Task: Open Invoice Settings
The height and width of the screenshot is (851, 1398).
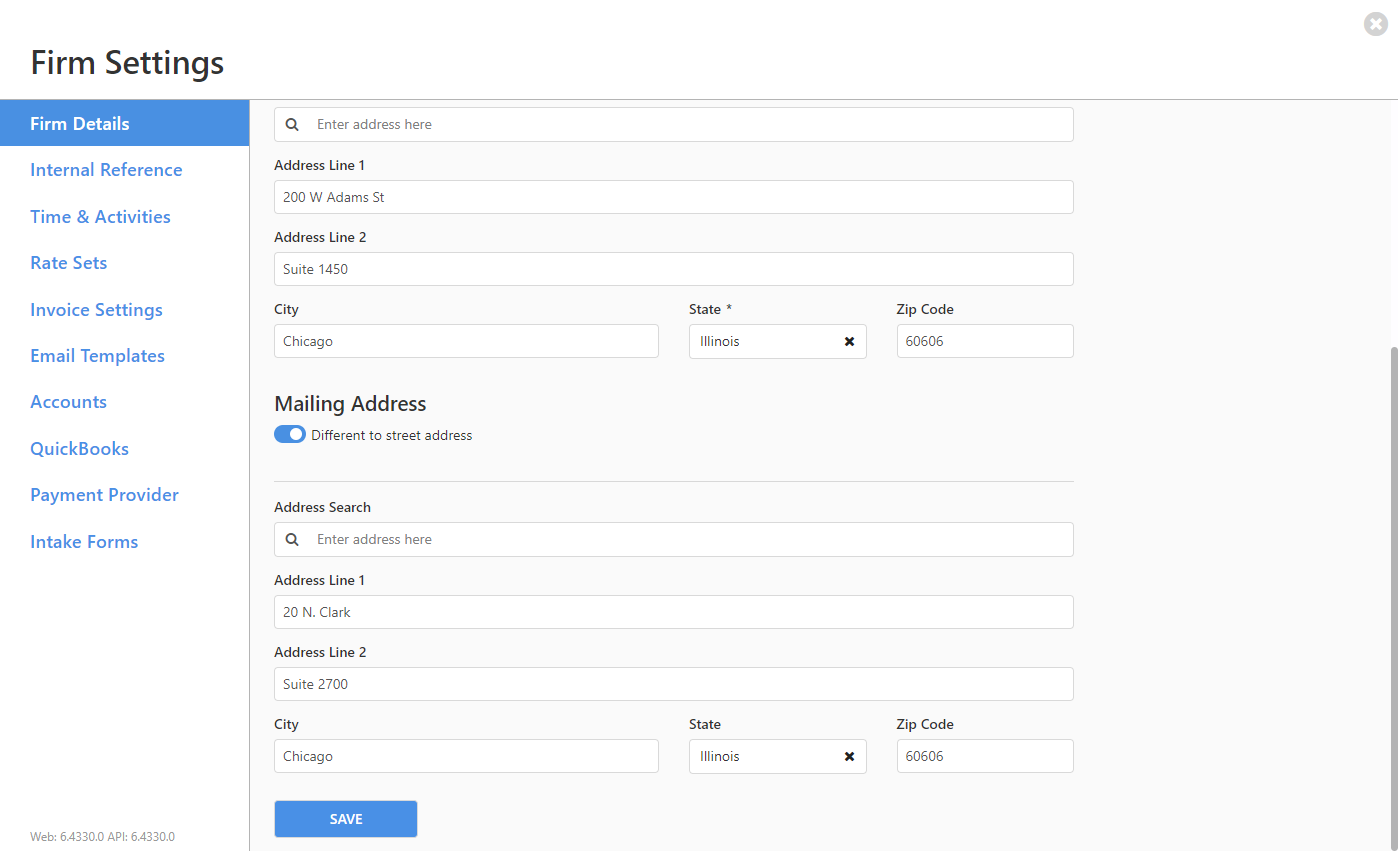Action: pos(96,309)
